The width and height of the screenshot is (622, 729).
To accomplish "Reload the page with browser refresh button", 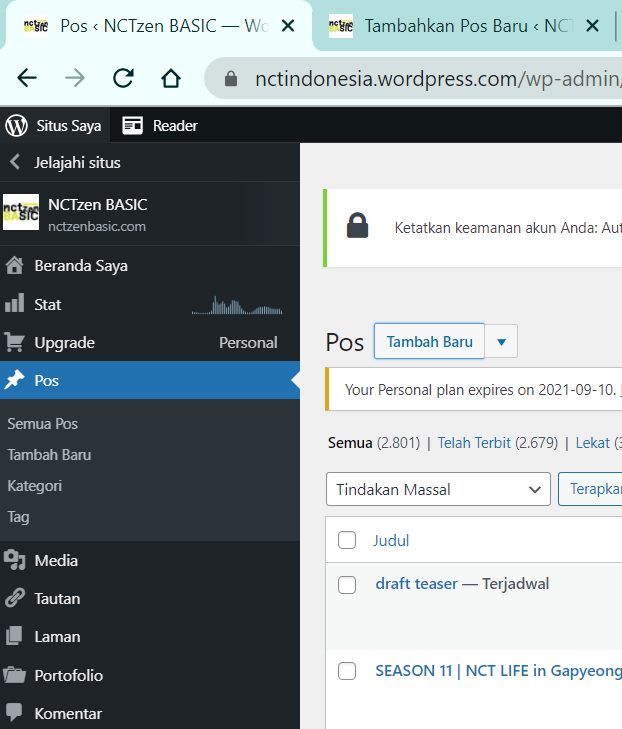I will (x=123, y=78).
